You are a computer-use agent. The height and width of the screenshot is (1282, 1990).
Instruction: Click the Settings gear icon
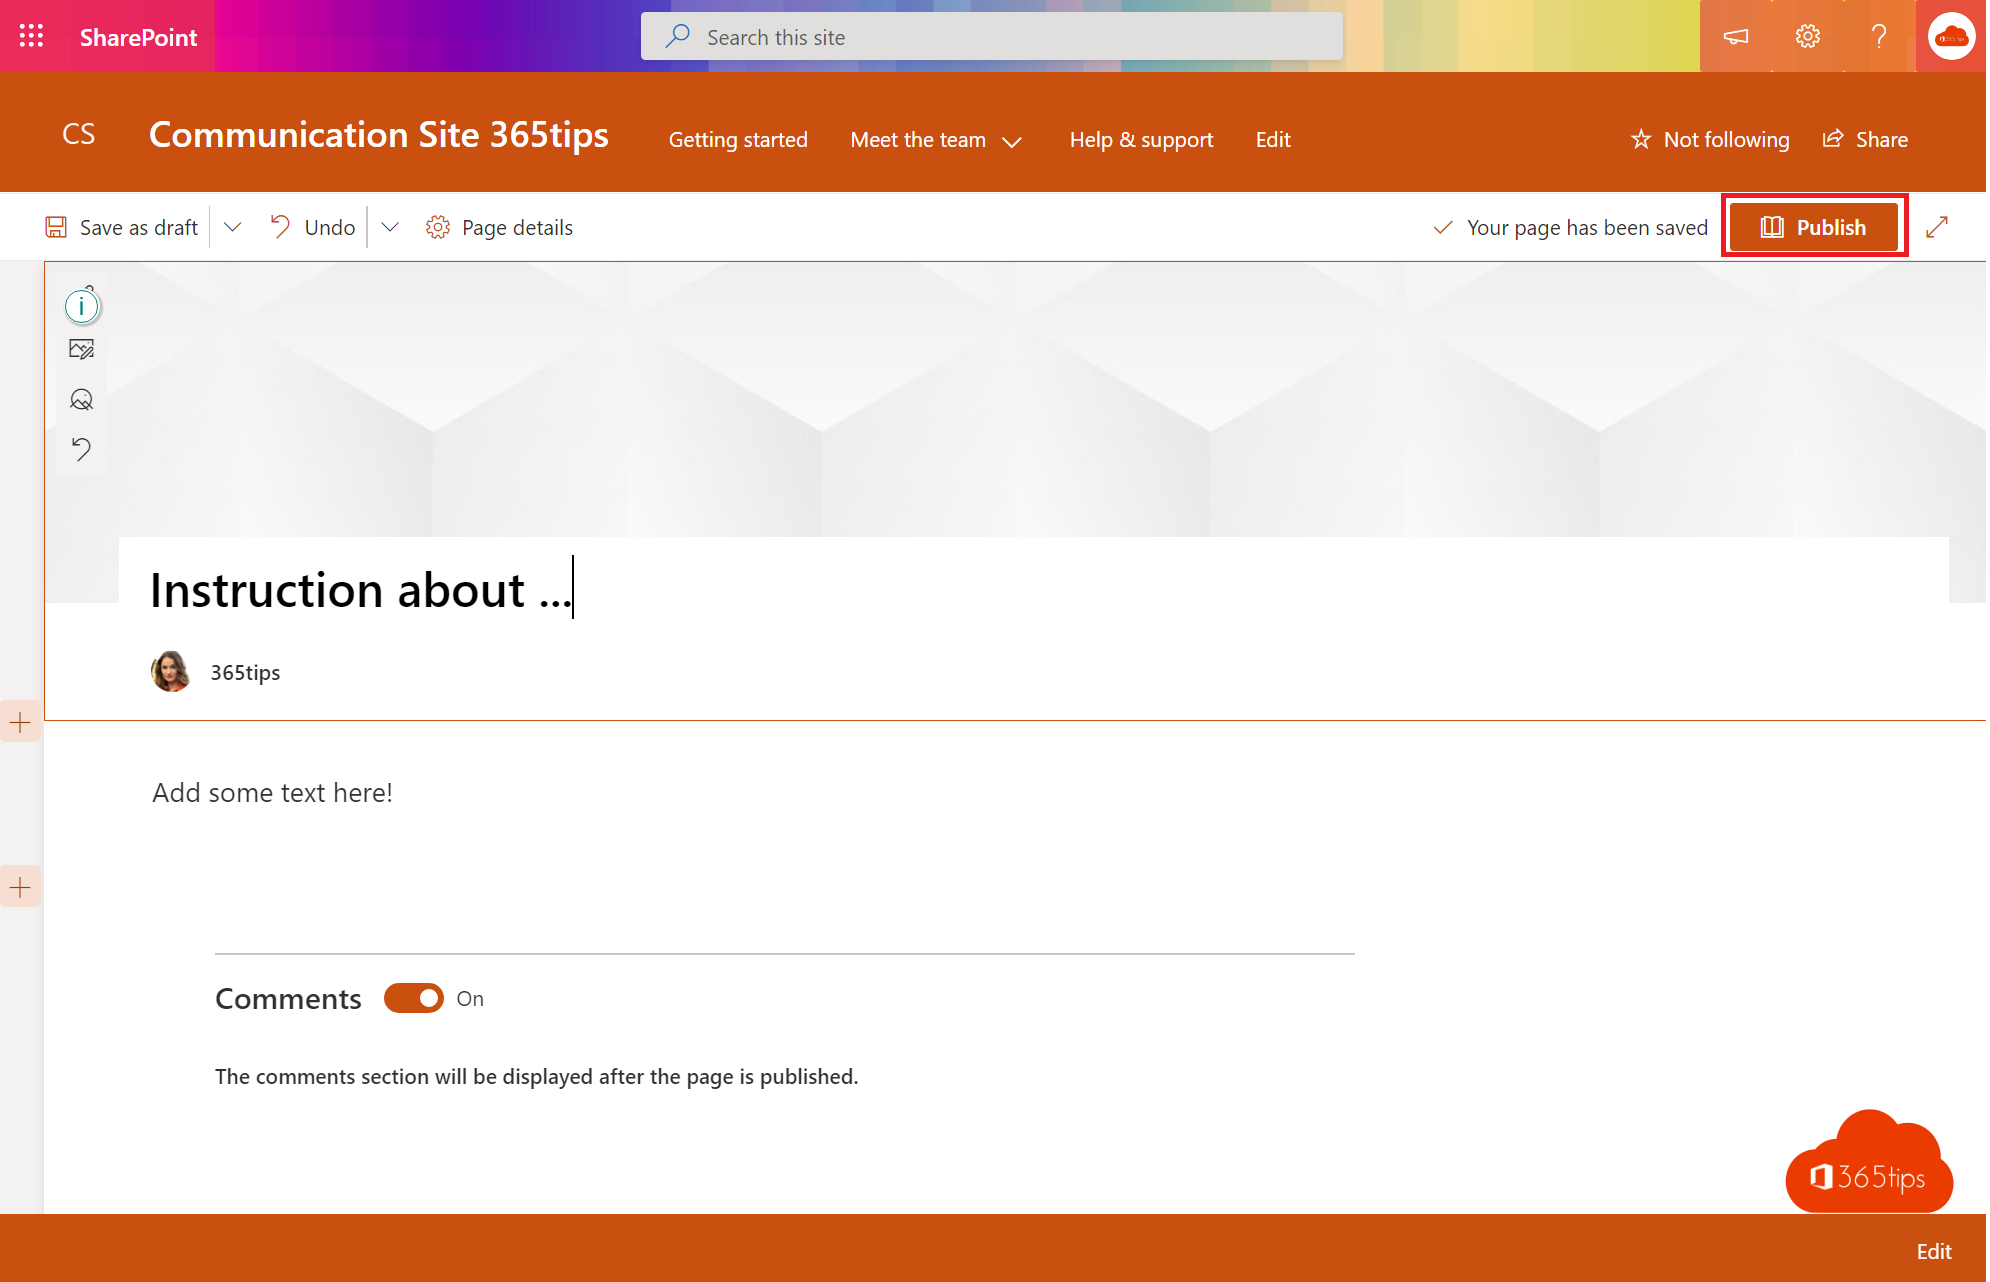[x=1807, y=36]
